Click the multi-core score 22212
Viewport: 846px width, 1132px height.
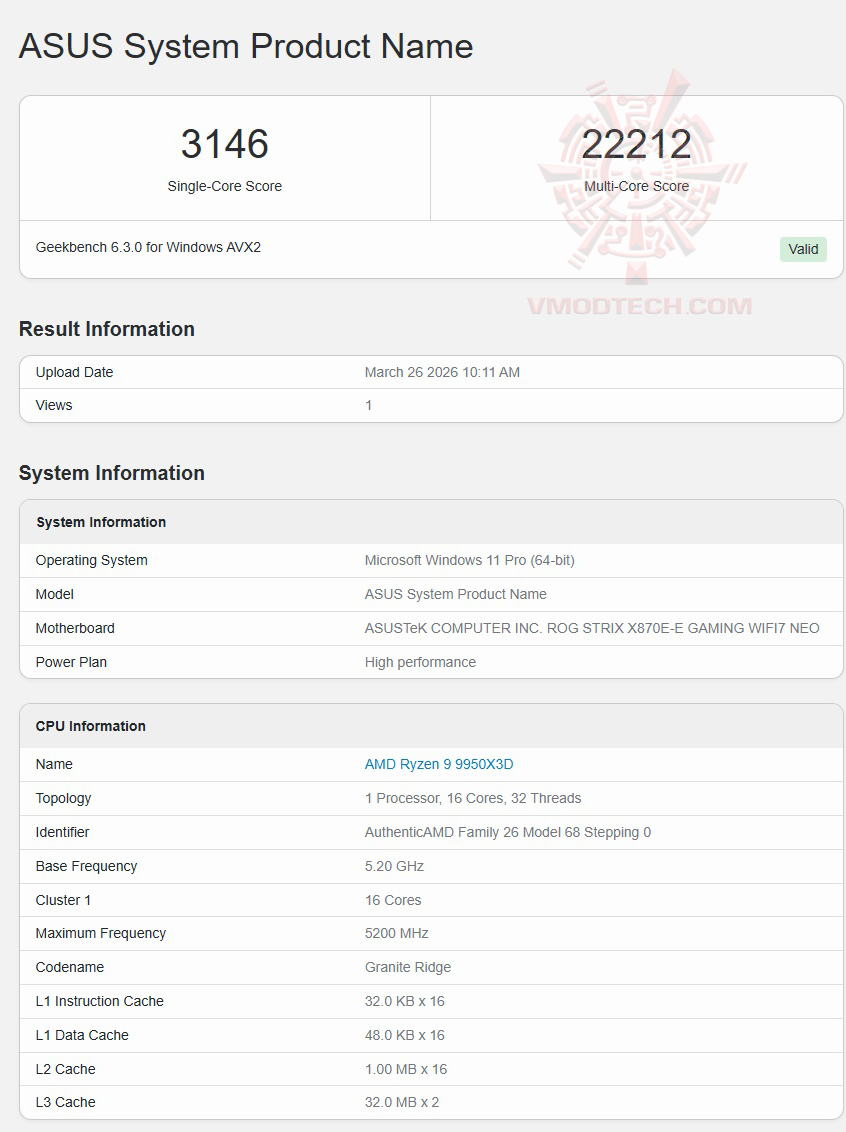pyautogui.click(x=637, y=144)
